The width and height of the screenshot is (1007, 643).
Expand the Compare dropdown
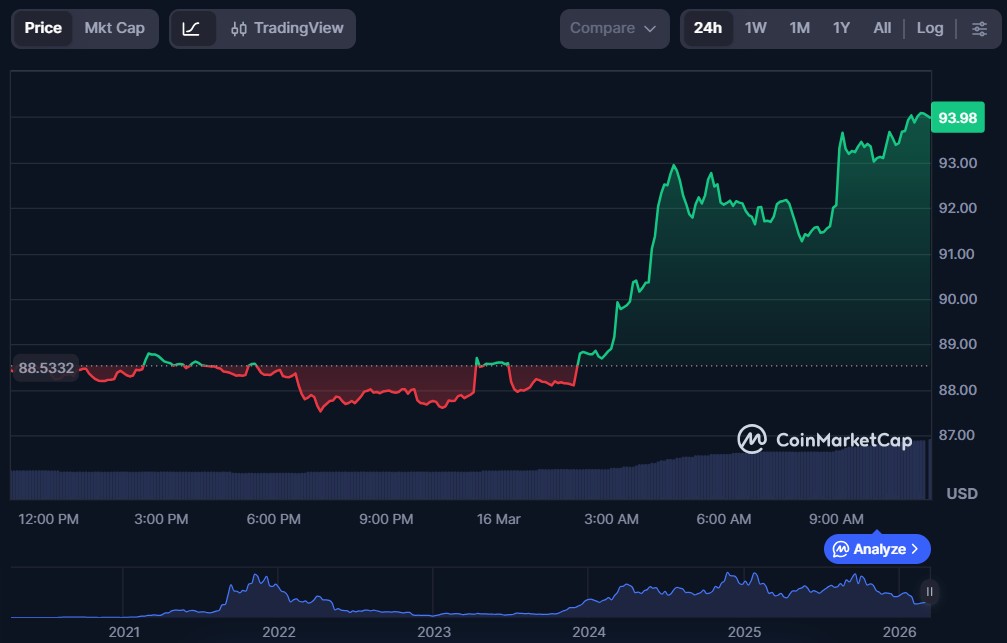[614, 28]
